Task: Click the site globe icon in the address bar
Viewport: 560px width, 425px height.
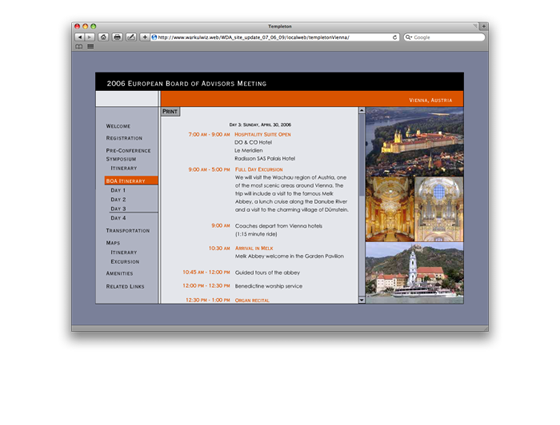Action: click(154, 37)
